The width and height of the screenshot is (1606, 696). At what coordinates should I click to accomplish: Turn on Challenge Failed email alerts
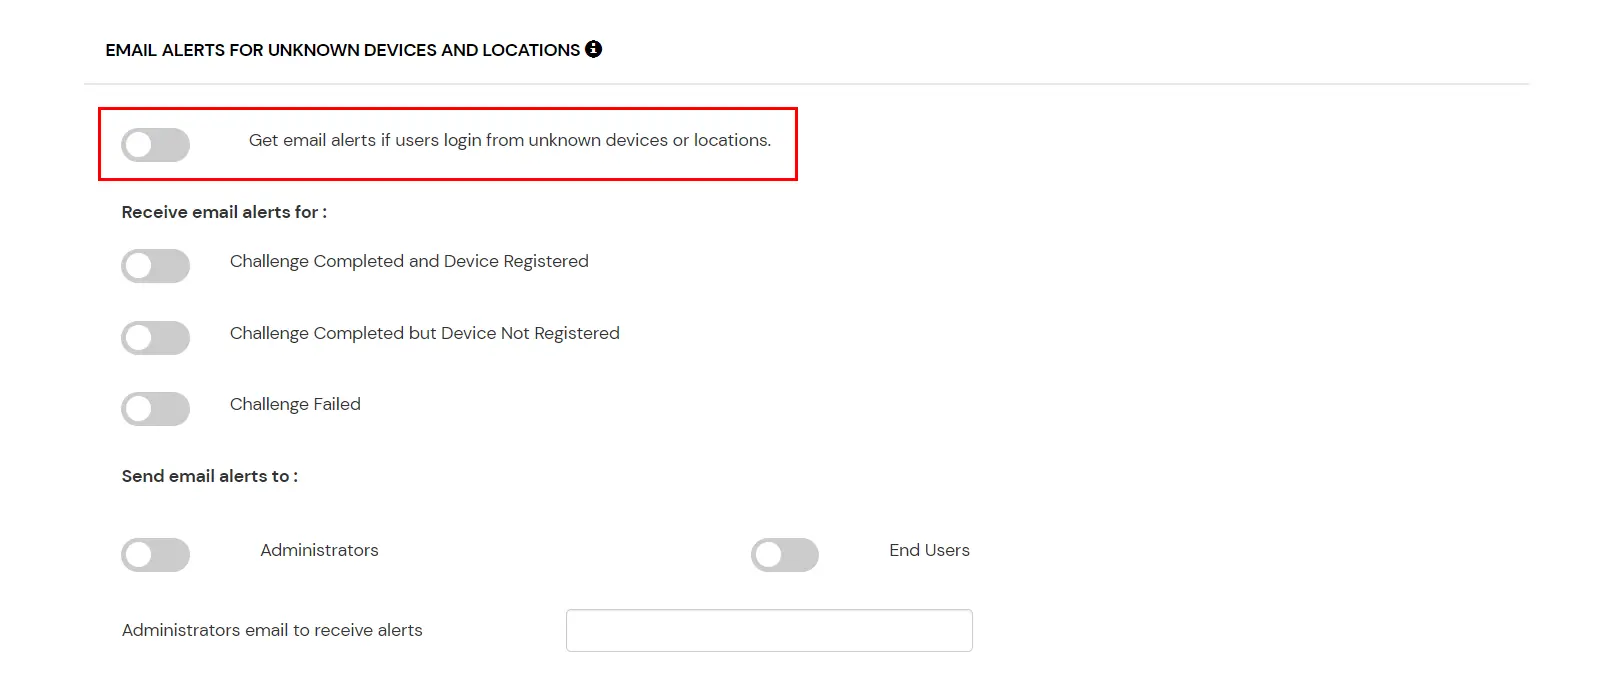pos(155,409)
